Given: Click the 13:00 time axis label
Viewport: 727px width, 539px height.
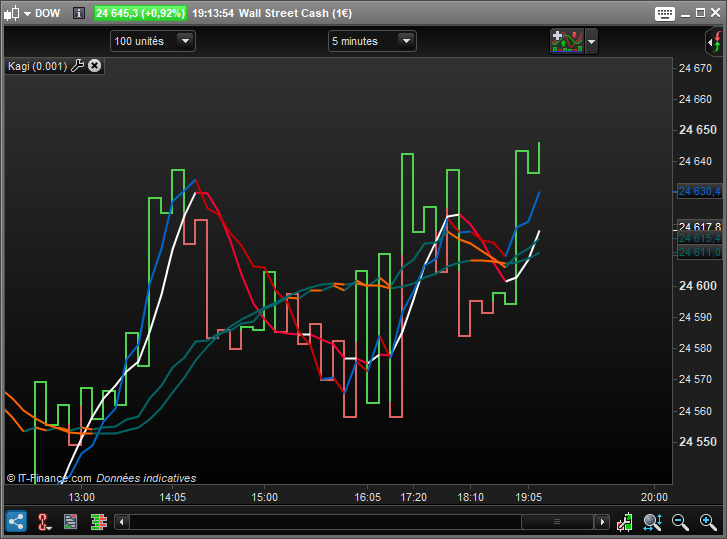Looking at the screenshot, I should click(82, 497).
